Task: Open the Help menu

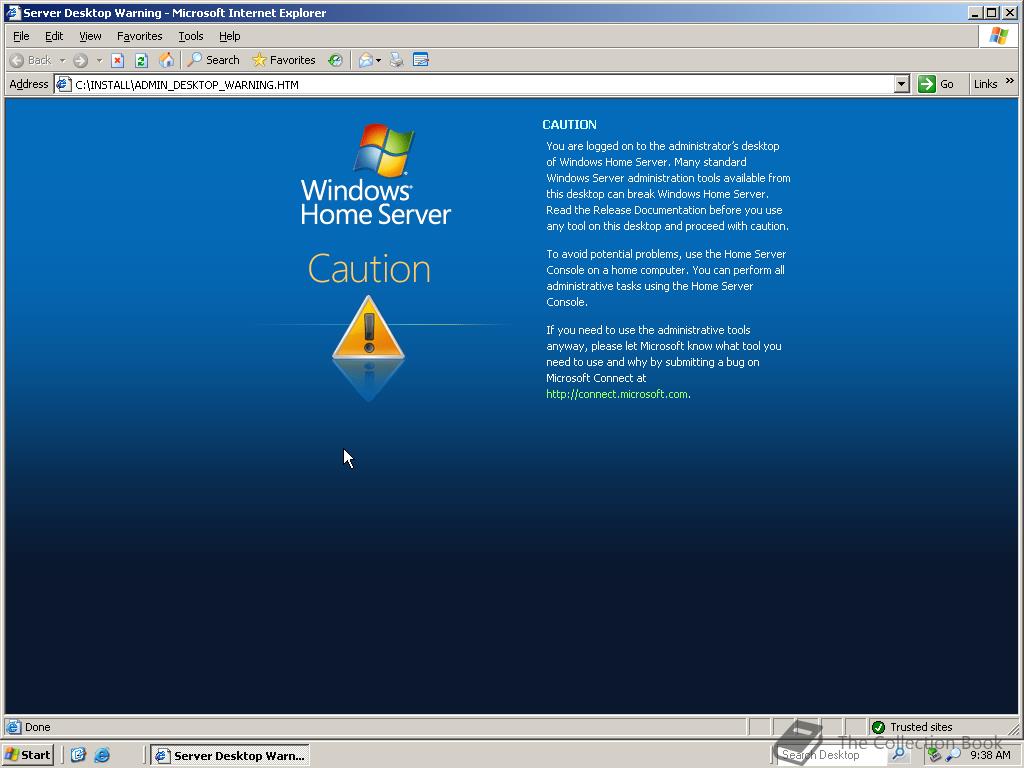Action: click(x=229, y=36)
